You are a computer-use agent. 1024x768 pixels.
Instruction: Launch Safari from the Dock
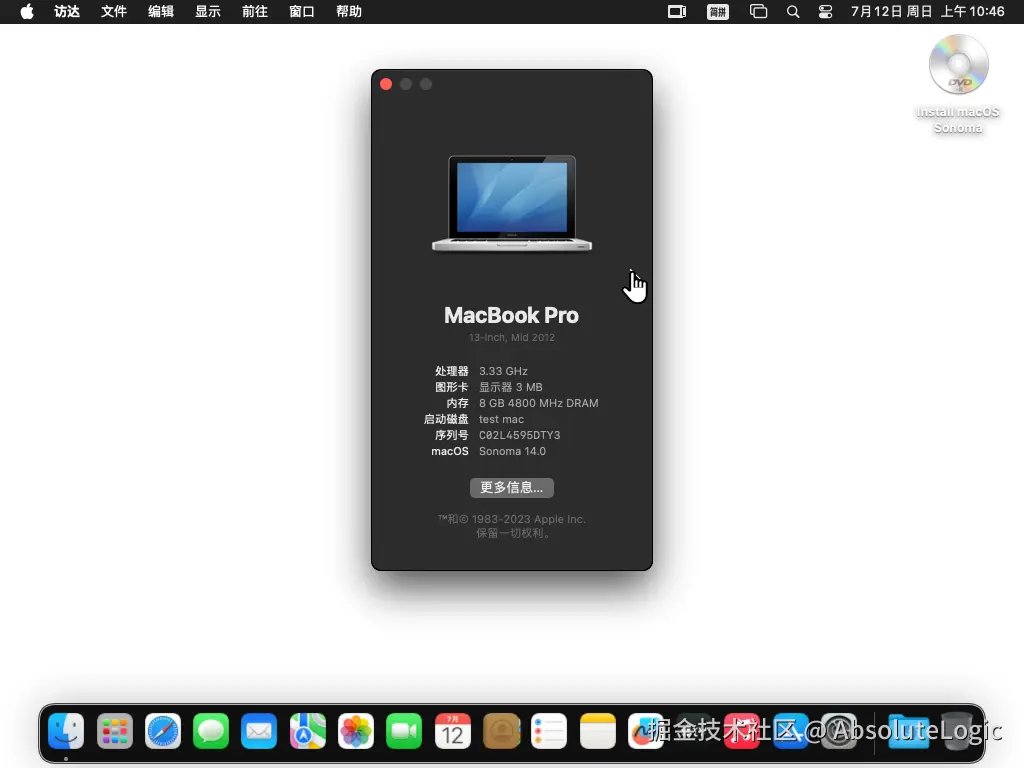tap(163, 731)
